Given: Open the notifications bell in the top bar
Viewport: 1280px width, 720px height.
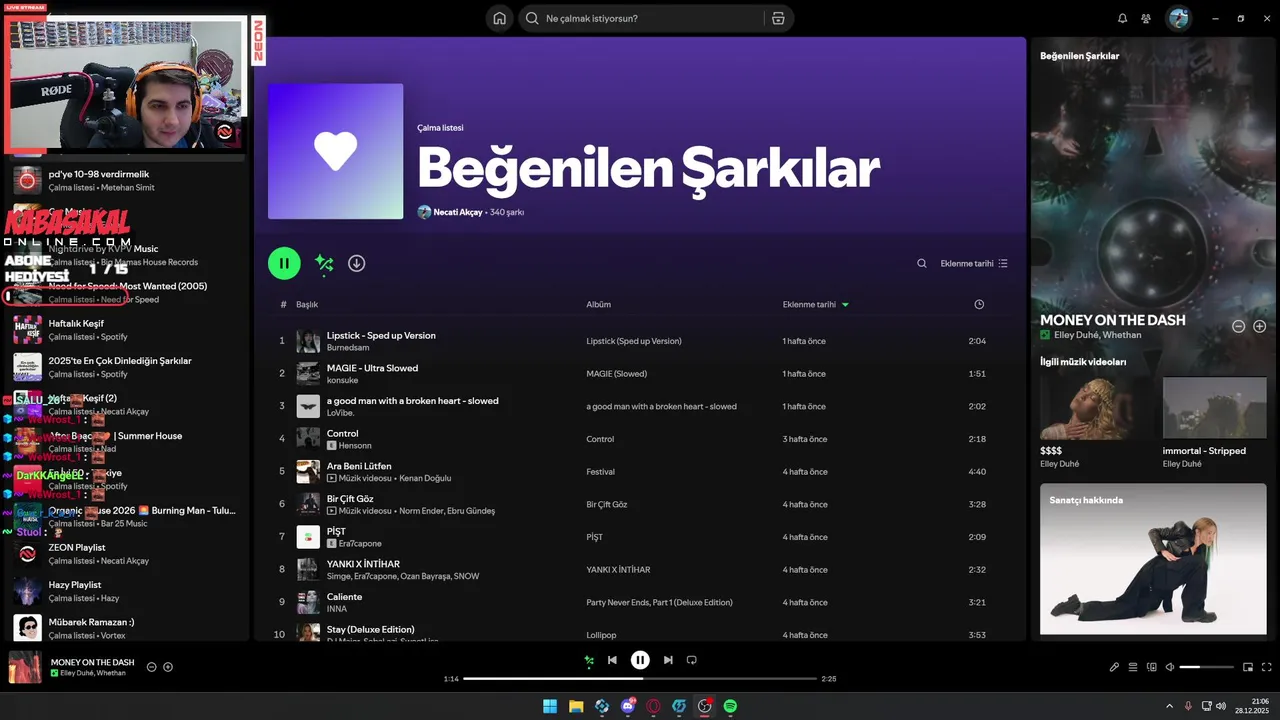Looking at the screenshot, I should coord(1122,18).
